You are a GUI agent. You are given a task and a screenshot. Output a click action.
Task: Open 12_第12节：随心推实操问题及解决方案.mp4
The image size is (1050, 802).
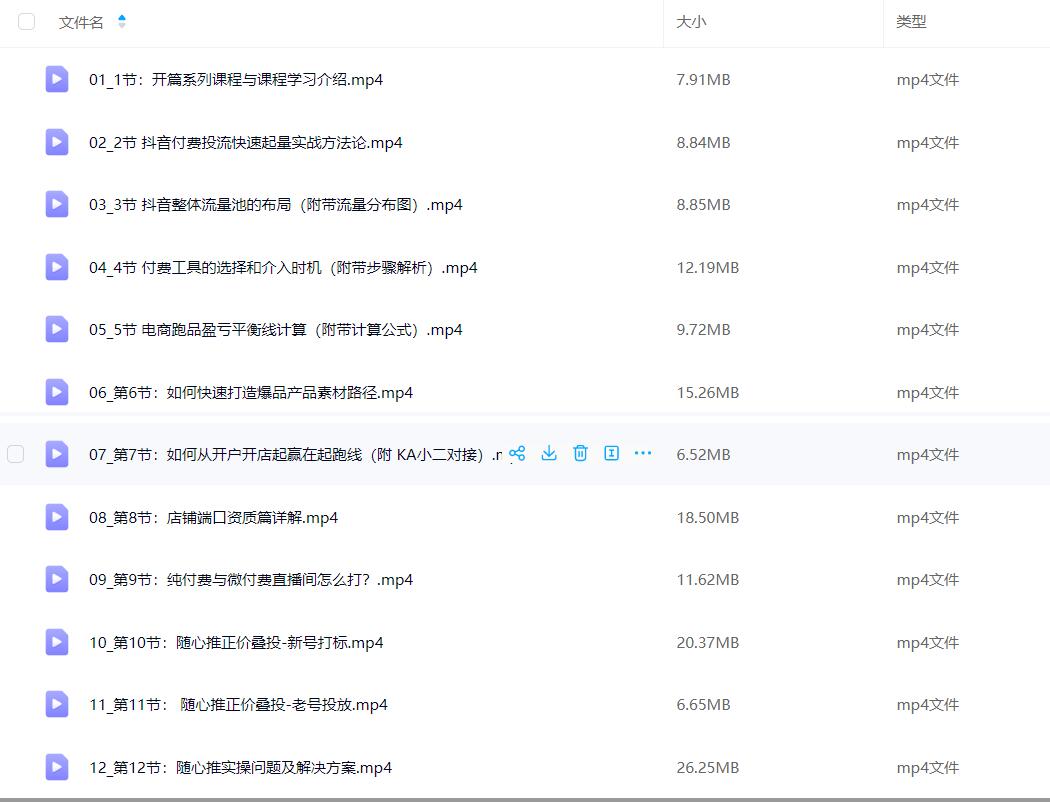coord(240,768)
